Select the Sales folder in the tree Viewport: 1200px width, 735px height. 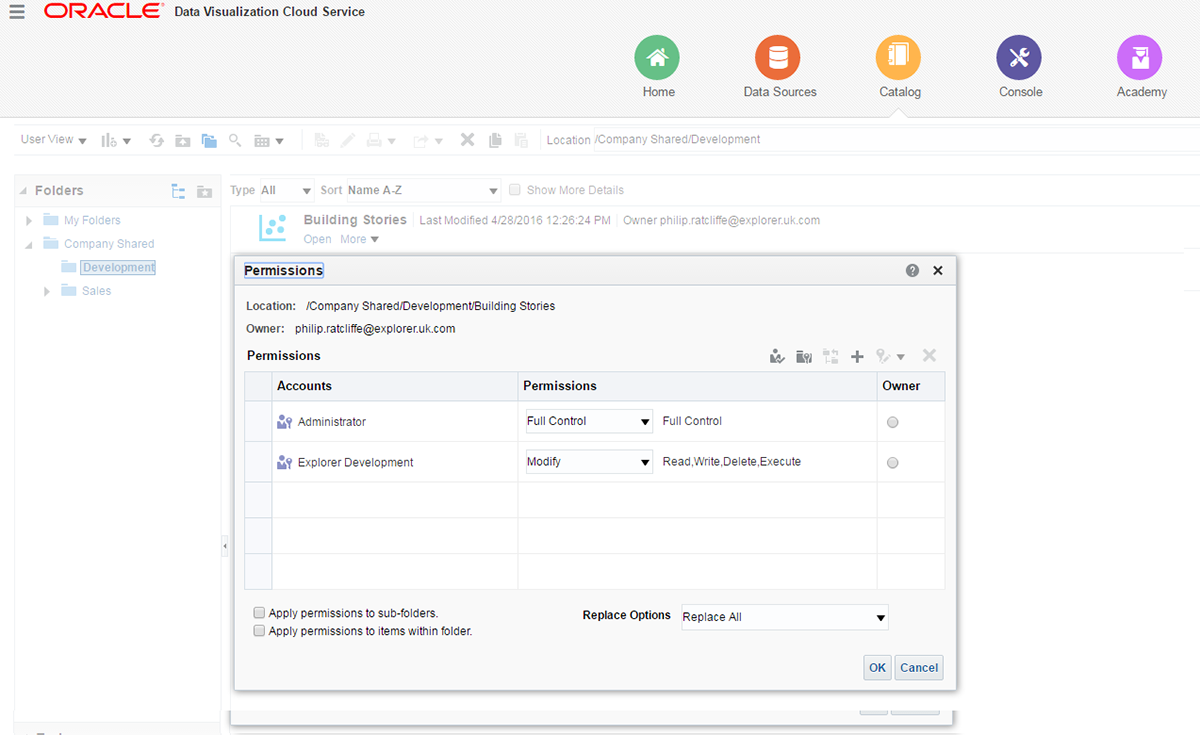[97, 291]
